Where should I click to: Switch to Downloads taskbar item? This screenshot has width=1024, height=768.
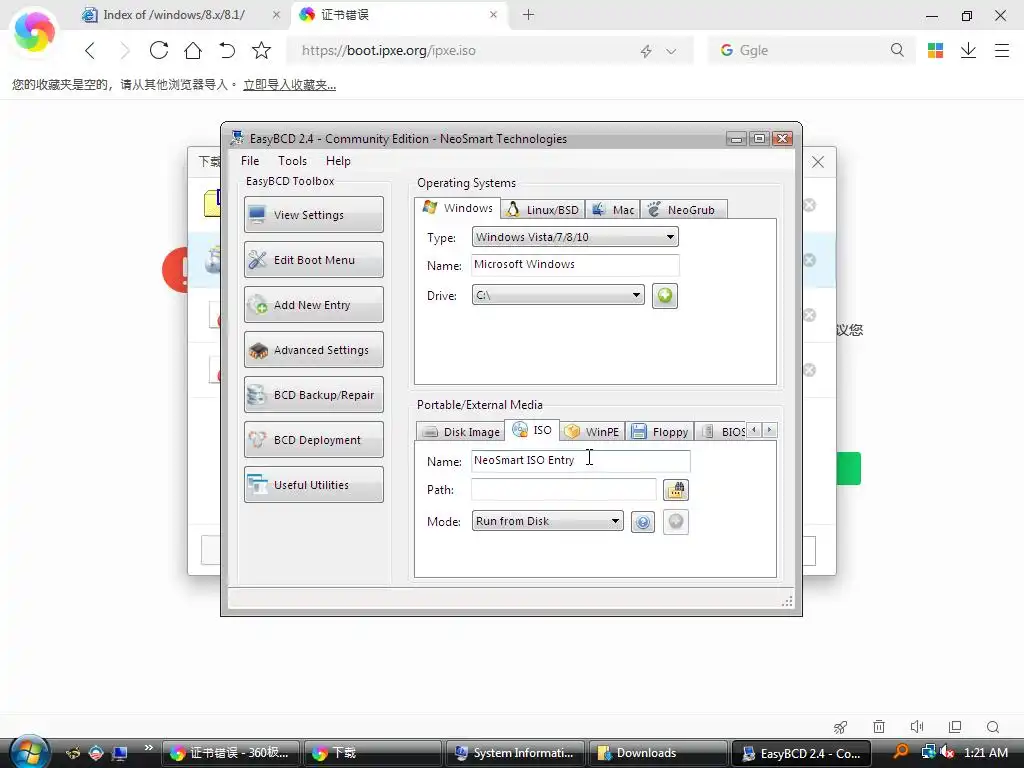657,753
